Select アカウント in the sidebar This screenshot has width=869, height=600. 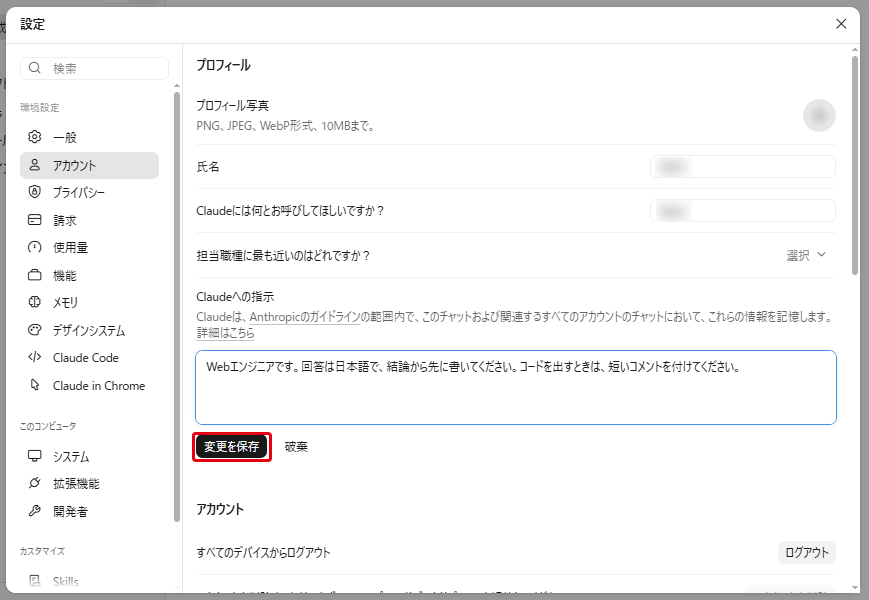point(89,165)
